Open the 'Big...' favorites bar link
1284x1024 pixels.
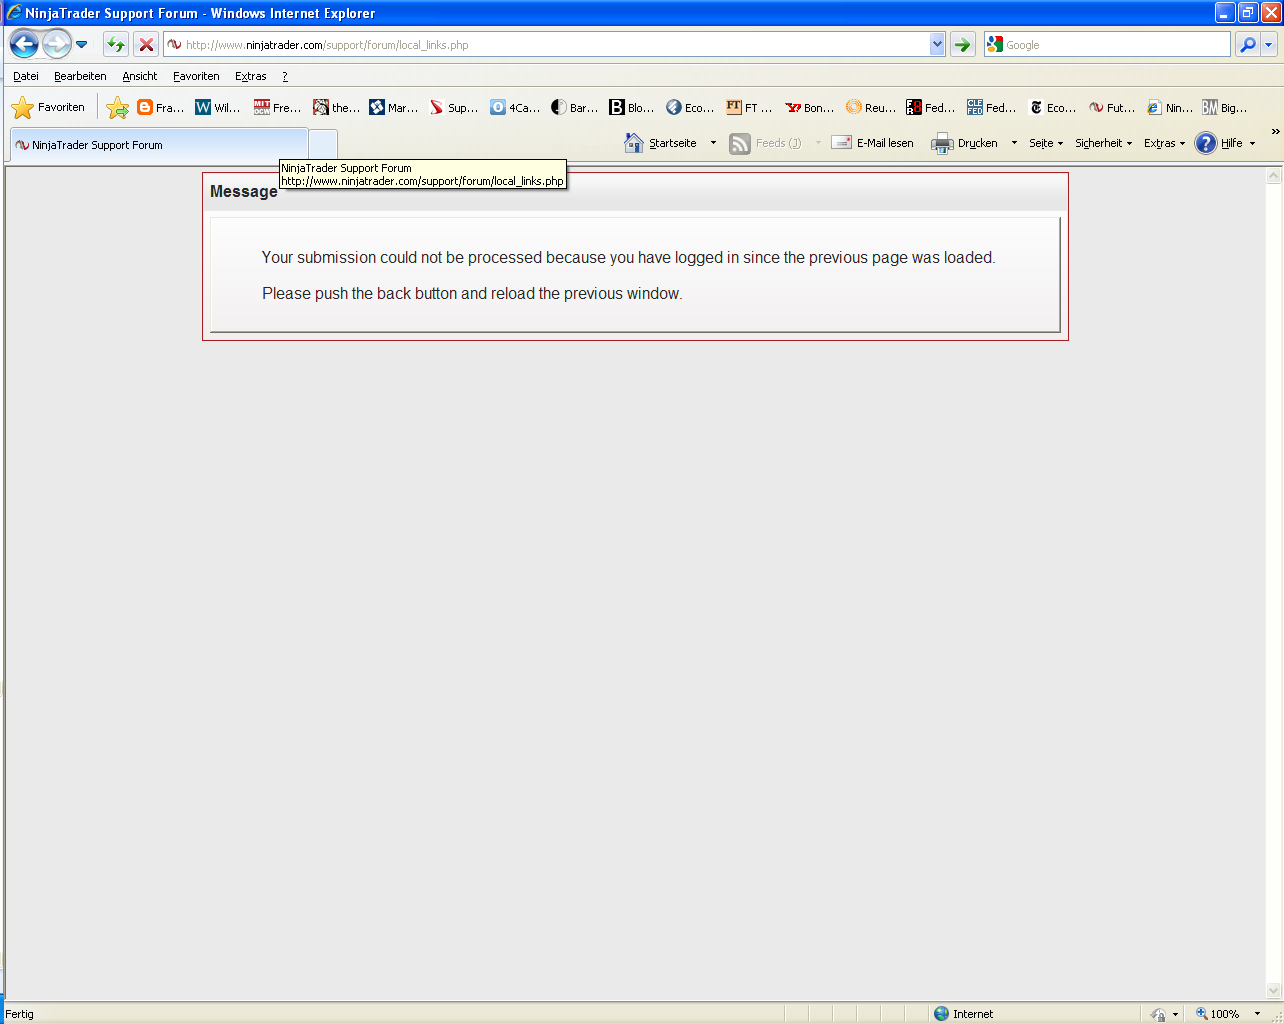[1225, 107]
